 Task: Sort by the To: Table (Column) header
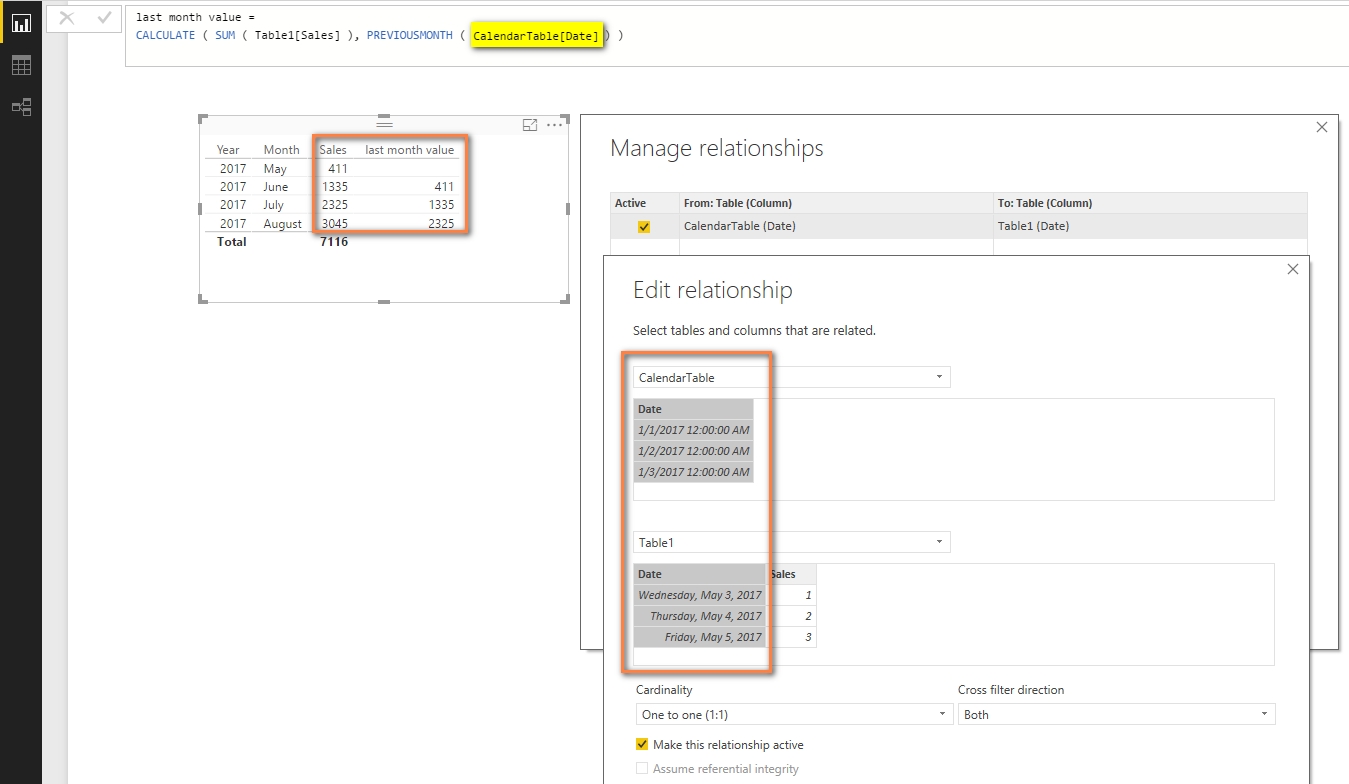pos(1150,203)
